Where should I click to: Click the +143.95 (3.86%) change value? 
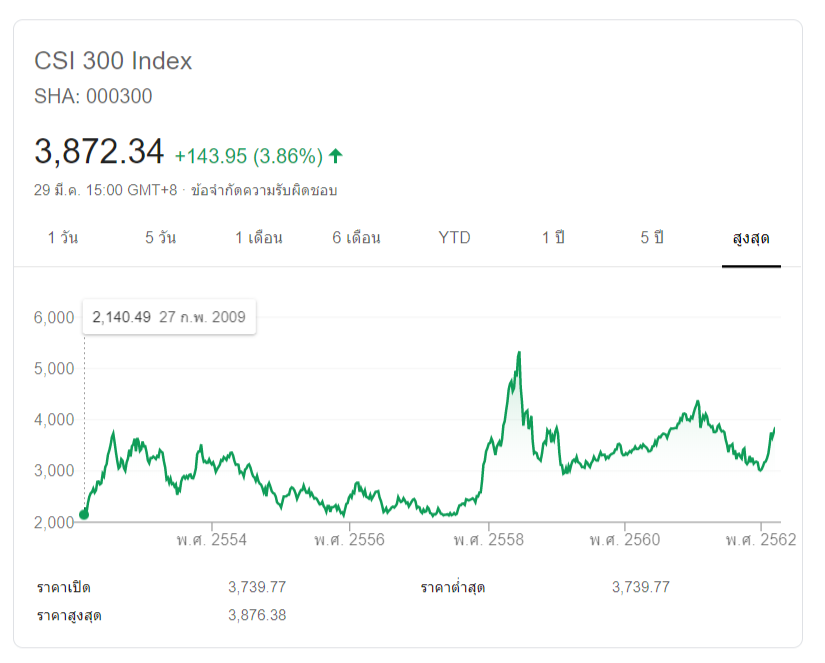pyautogui.click(x=248, y=156)
